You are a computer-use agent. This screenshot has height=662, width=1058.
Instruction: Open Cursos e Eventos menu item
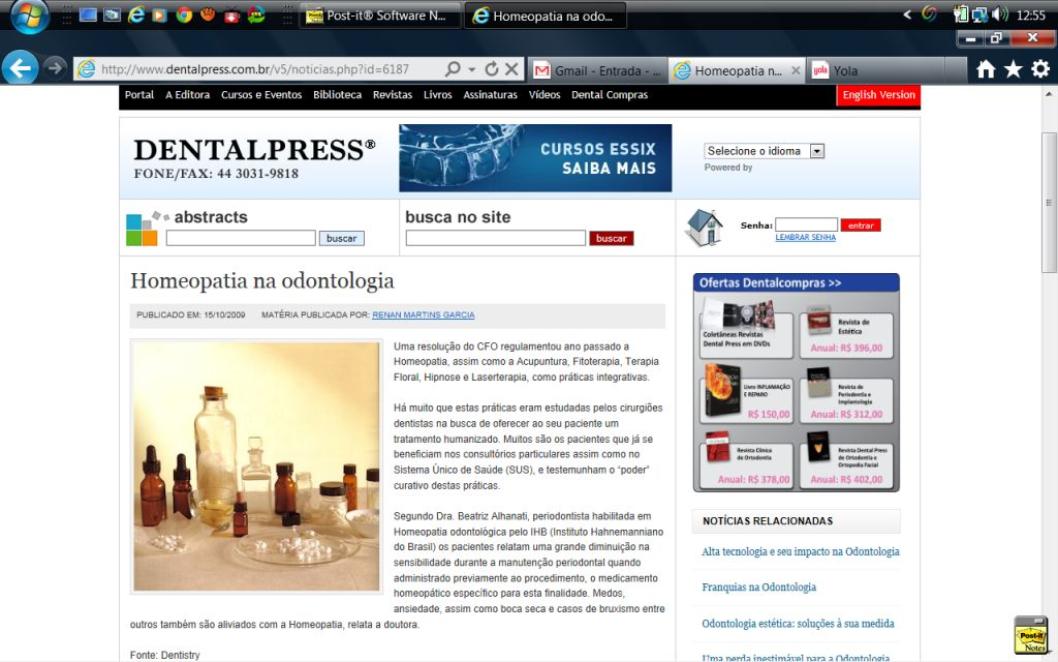(261, 95)
